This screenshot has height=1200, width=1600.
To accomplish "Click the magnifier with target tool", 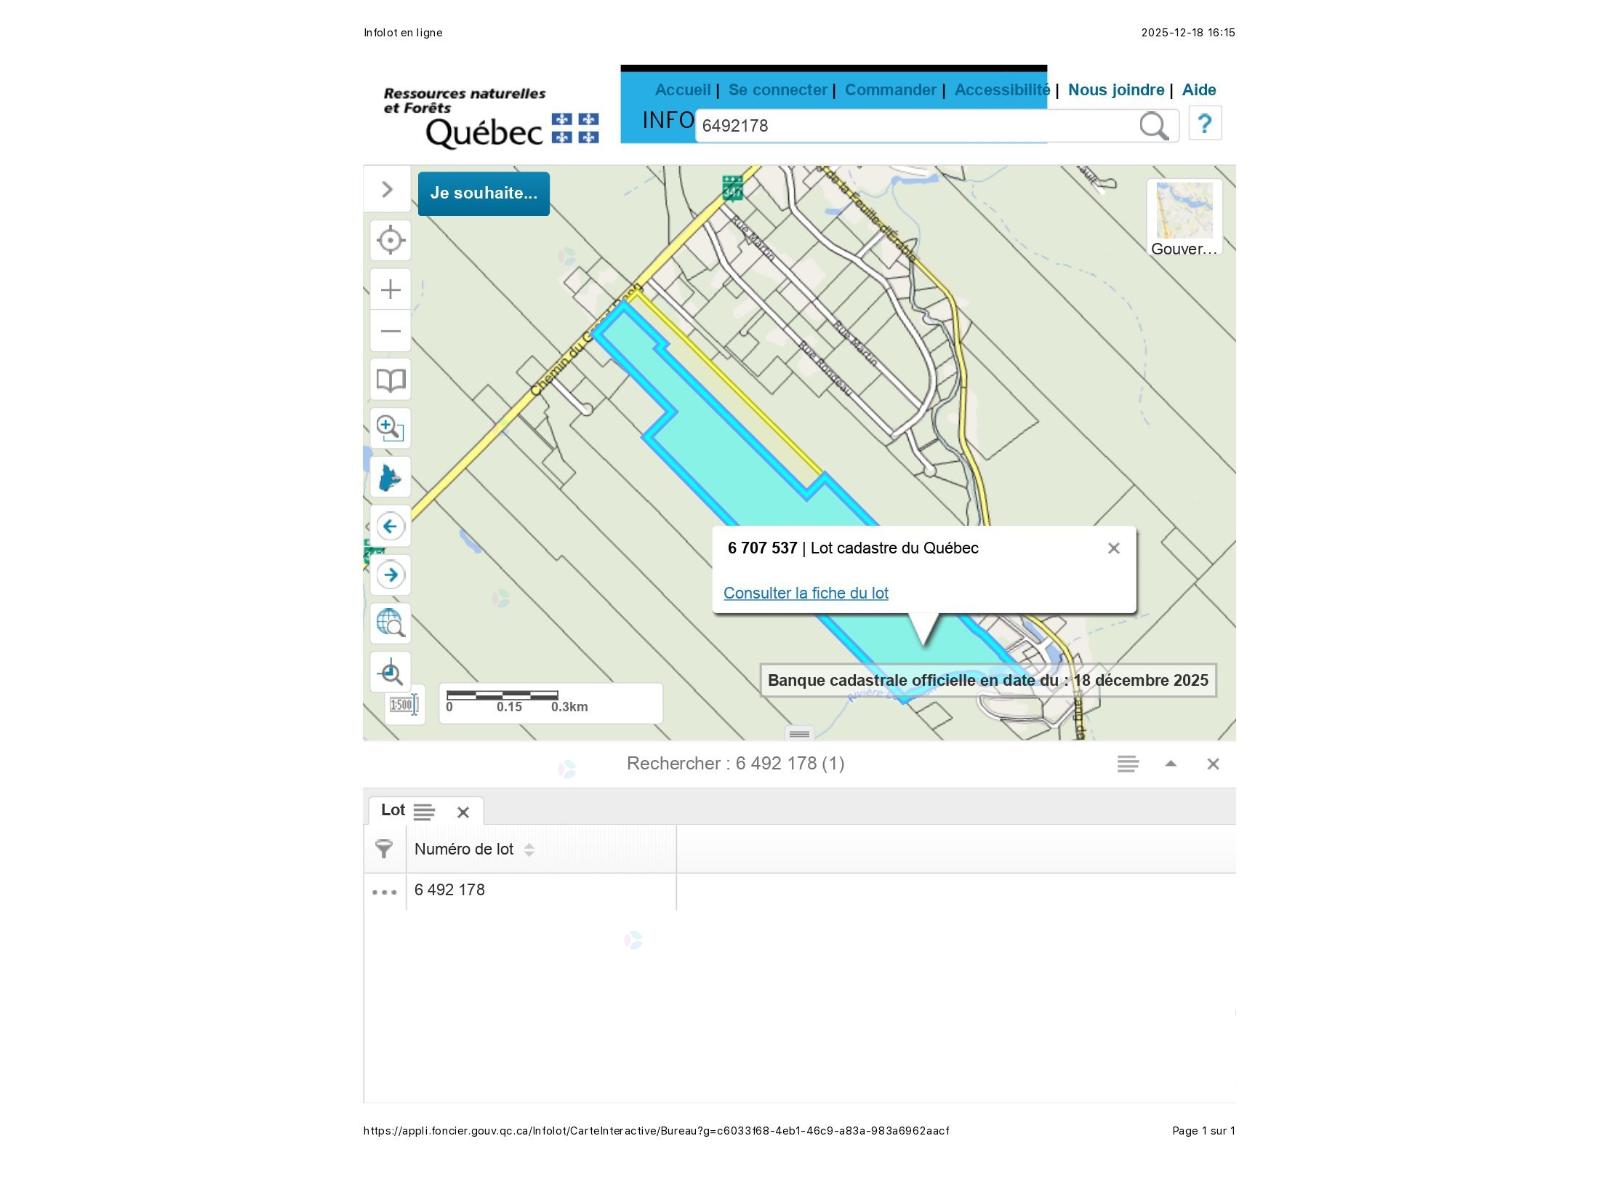I will (x=390, y=672).
